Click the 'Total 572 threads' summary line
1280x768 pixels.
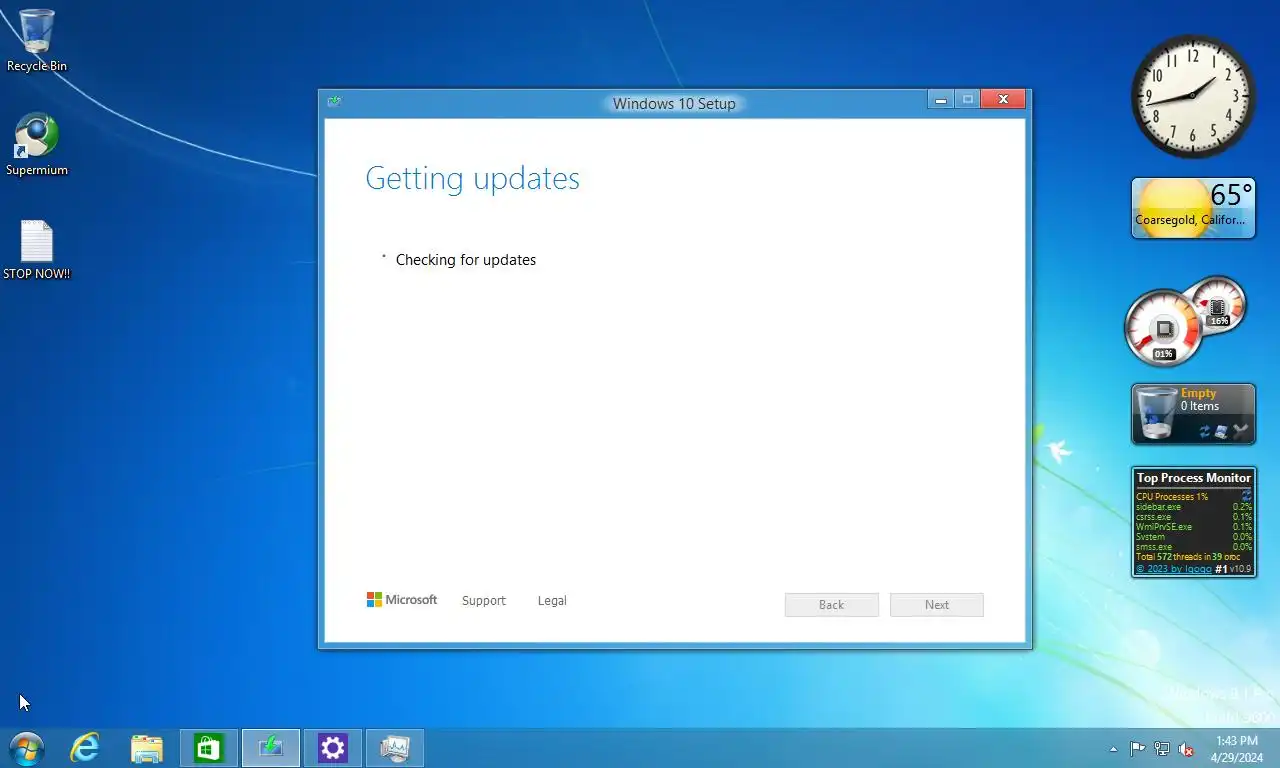(1188, 557)
